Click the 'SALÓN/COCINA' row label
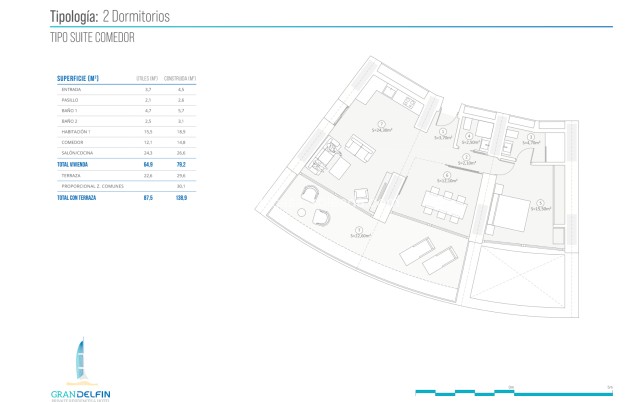Viewport: 630px width, 402px height. 77,153
